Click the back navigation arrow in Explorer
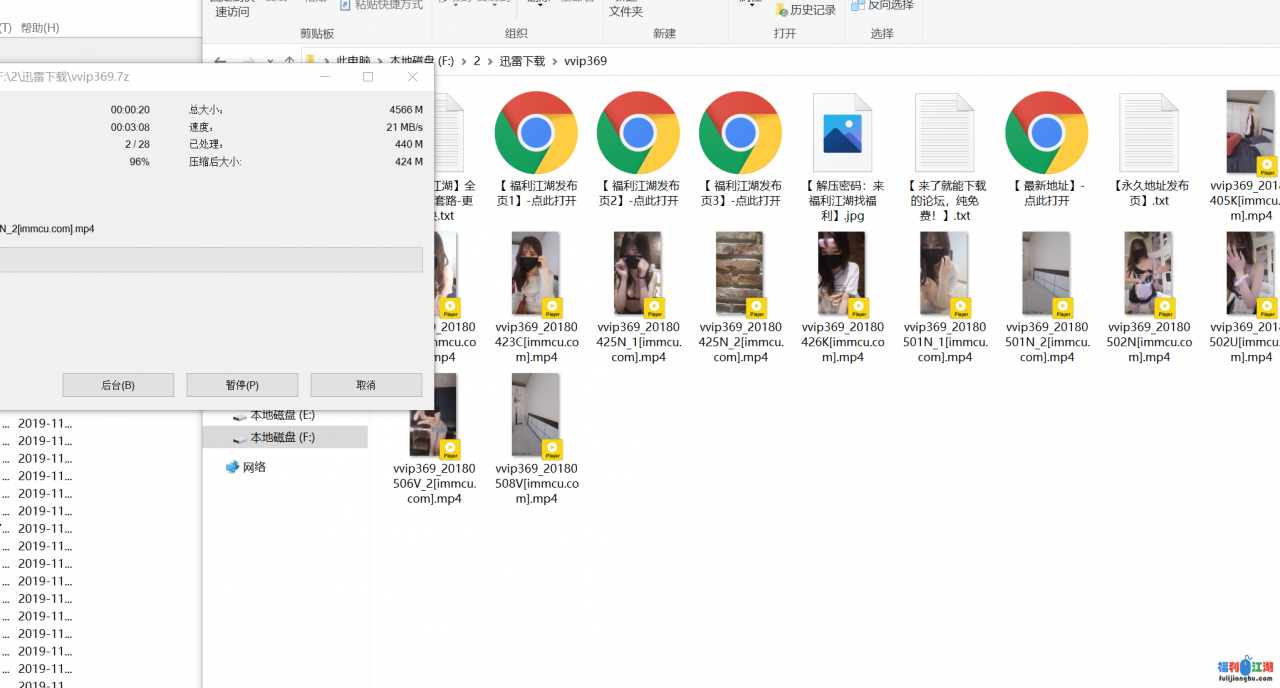Screen dimensions: 1280x688 (x=219, y=61)
